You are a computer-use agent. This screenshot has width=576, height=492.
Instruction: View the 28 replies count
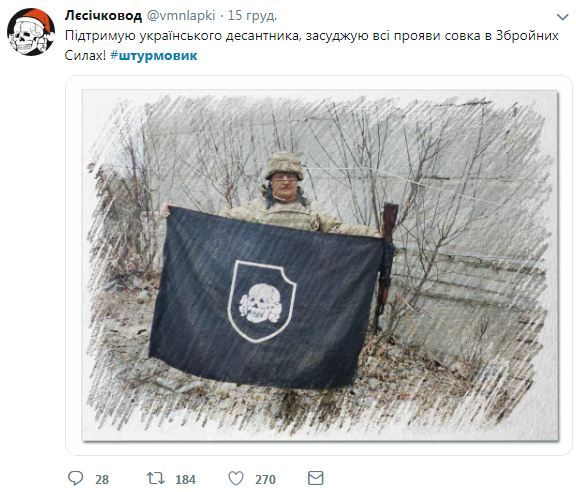[x=102, y=480]
